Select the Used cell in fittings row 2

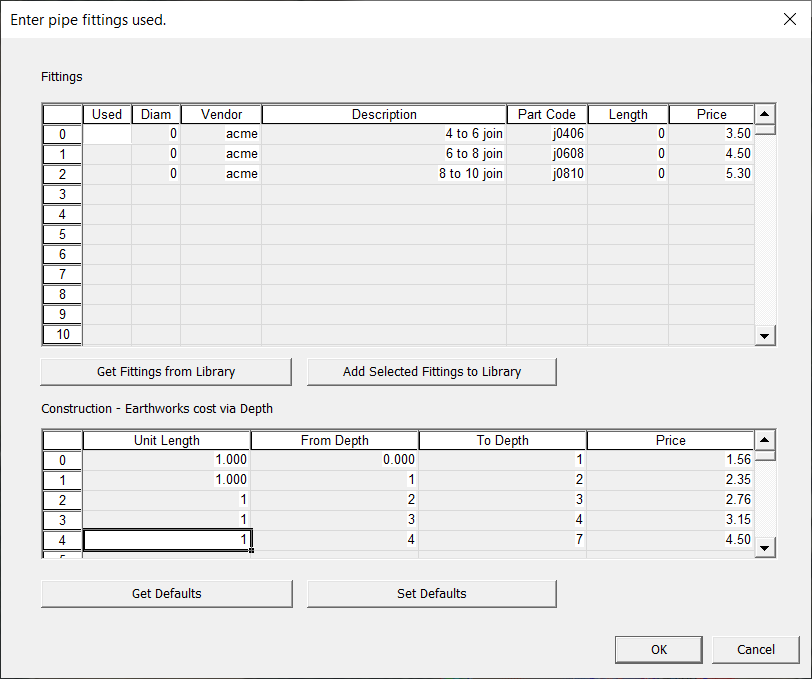tap(107, 174)
